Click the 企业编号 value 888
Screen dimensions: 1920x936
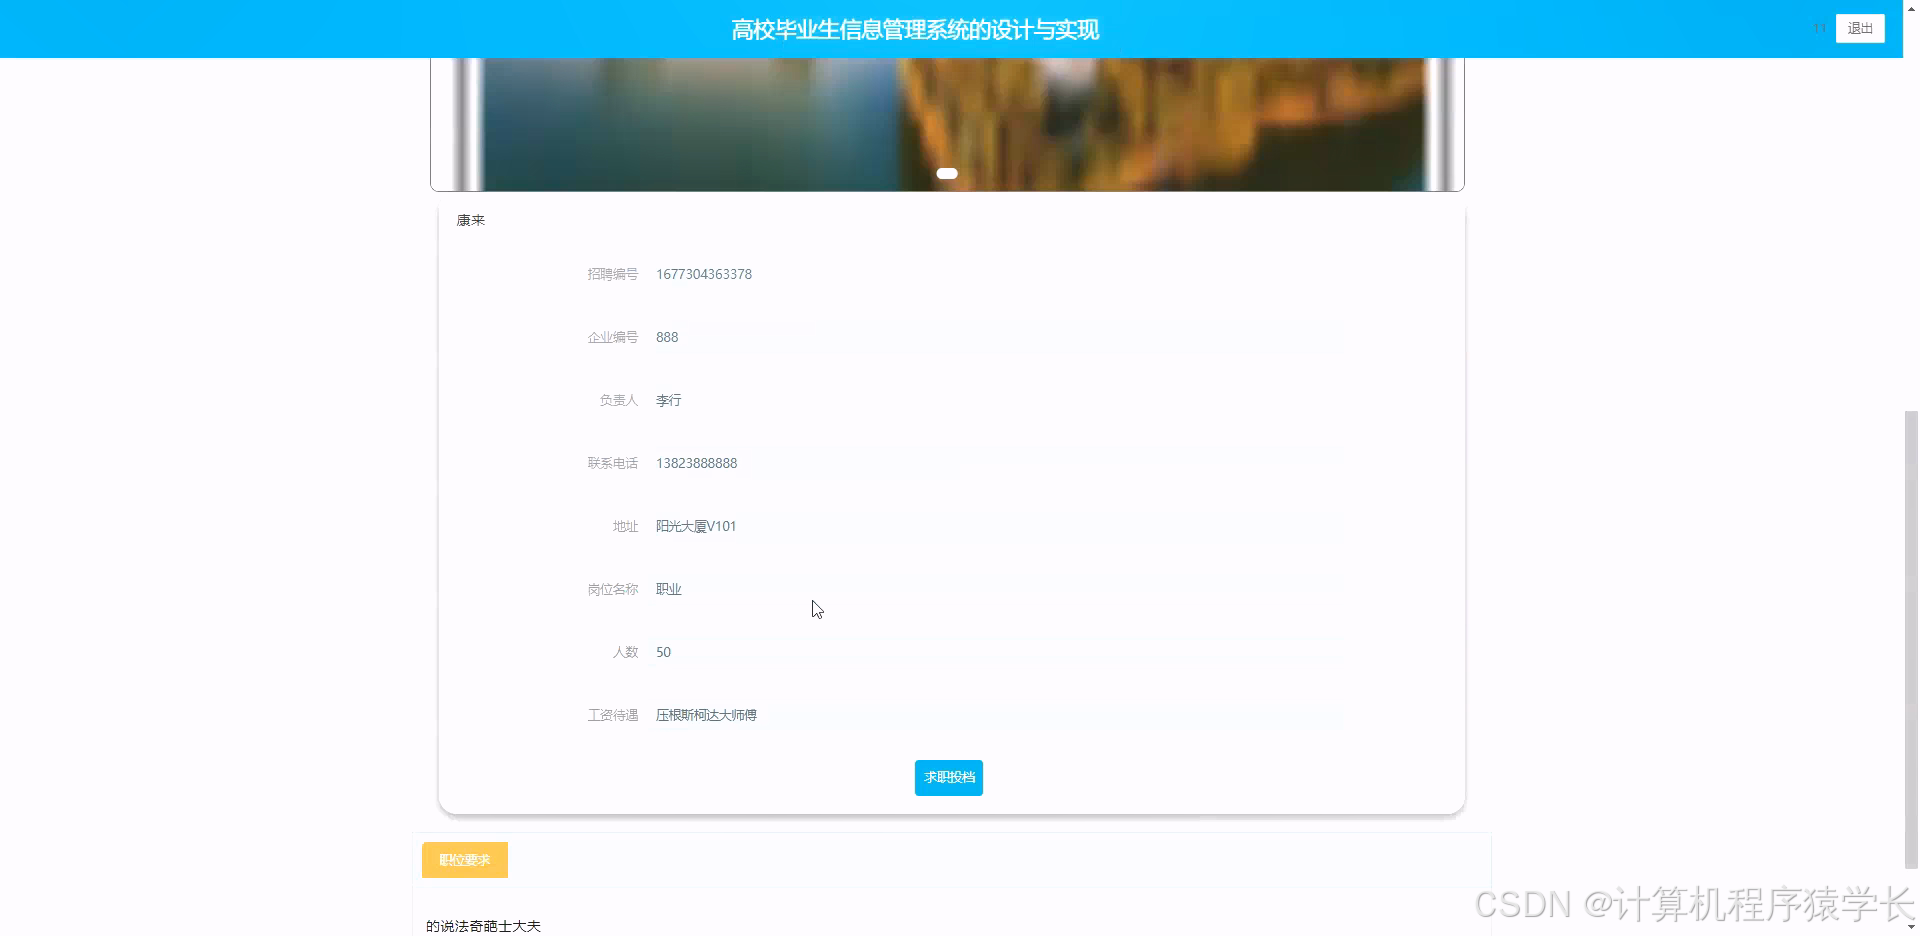(x=667, y=337)
